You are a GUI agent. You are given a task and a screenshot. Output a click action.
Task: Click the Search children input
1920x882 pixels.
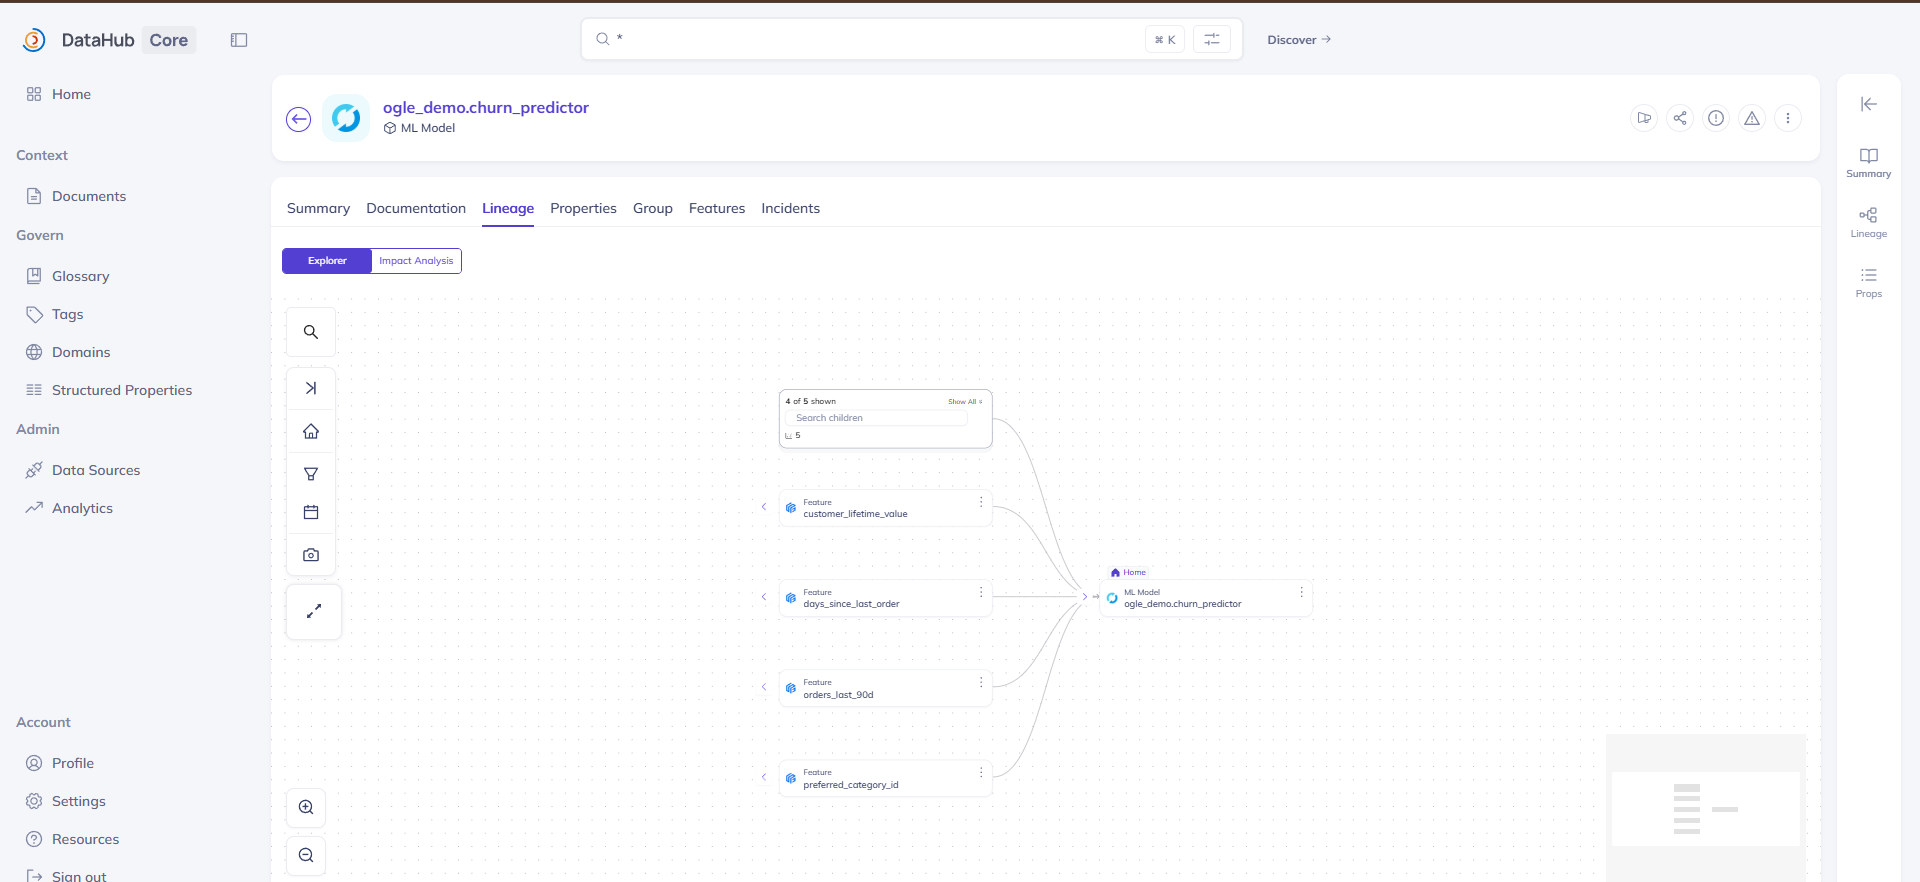tap(876, 418)
